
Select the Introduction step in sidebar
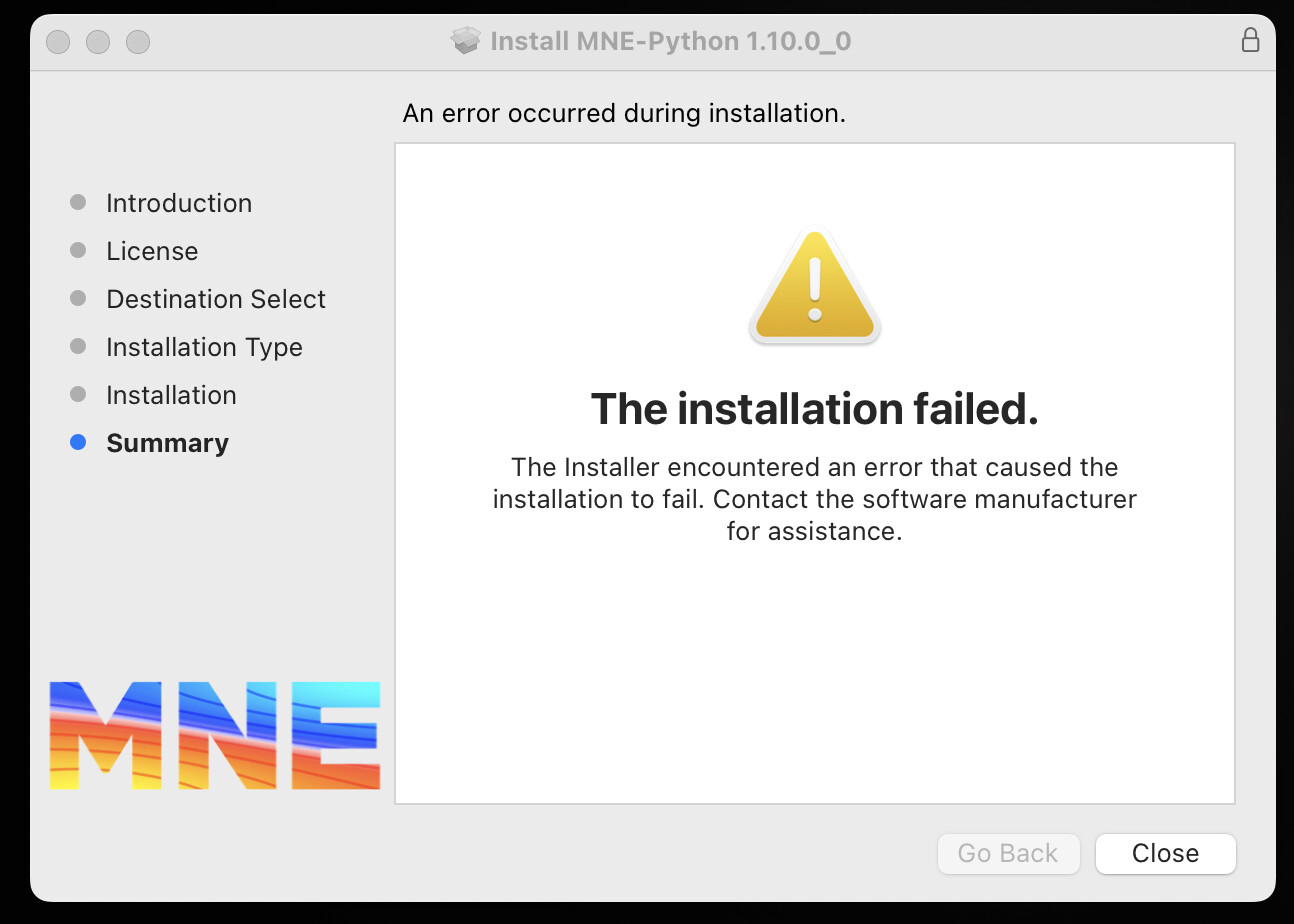[179, 203]
